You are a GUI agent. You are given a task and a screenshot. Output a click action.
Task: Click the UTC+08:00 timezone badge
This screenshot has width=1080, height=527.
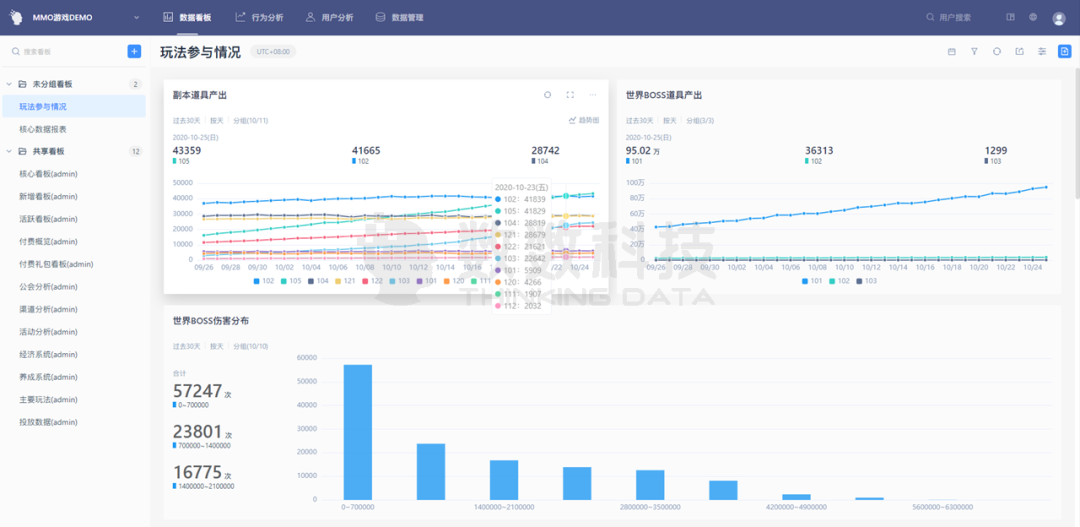pos(273,52)
